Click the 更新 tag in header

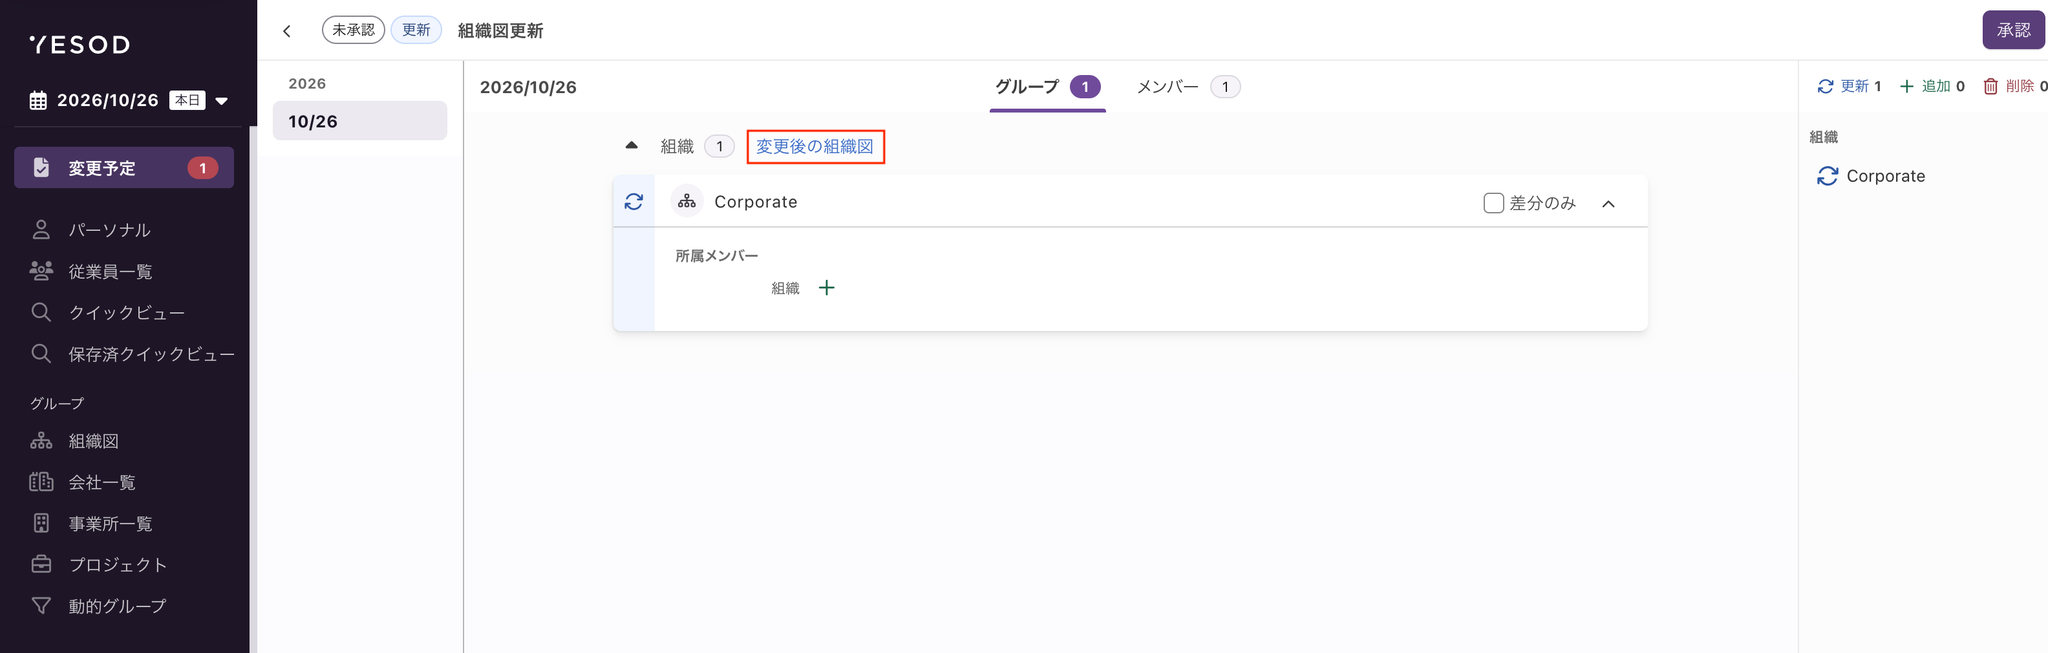pos(416,30)
